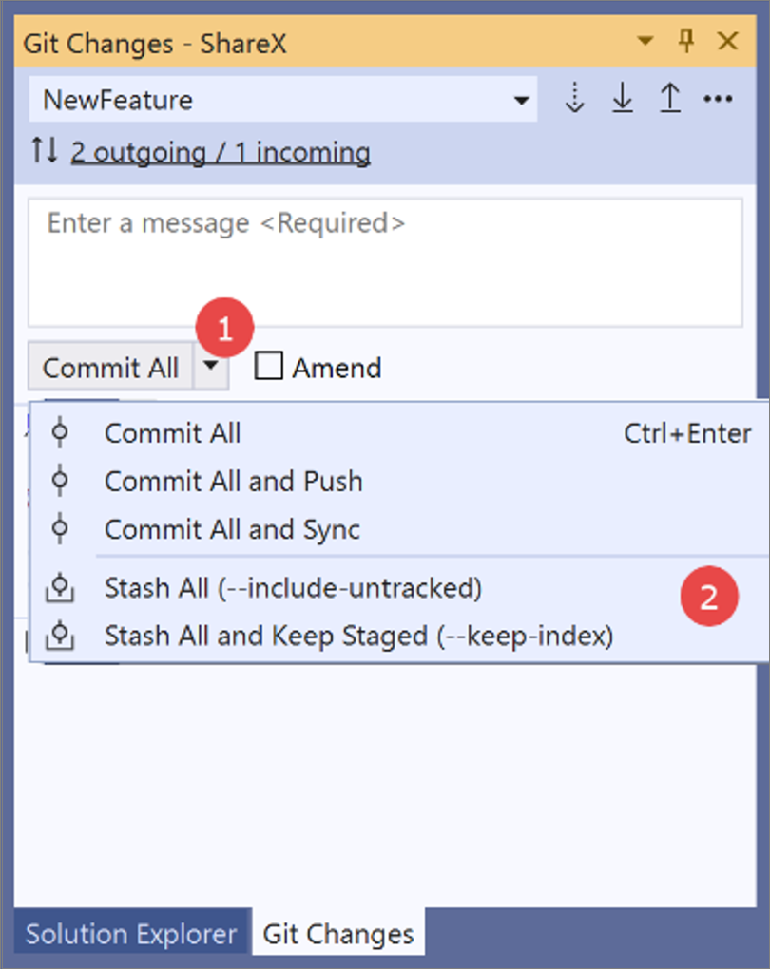Screen dimensions: 770x969
Task: Click the Push up-arrow icon
Action: point(671,98)
